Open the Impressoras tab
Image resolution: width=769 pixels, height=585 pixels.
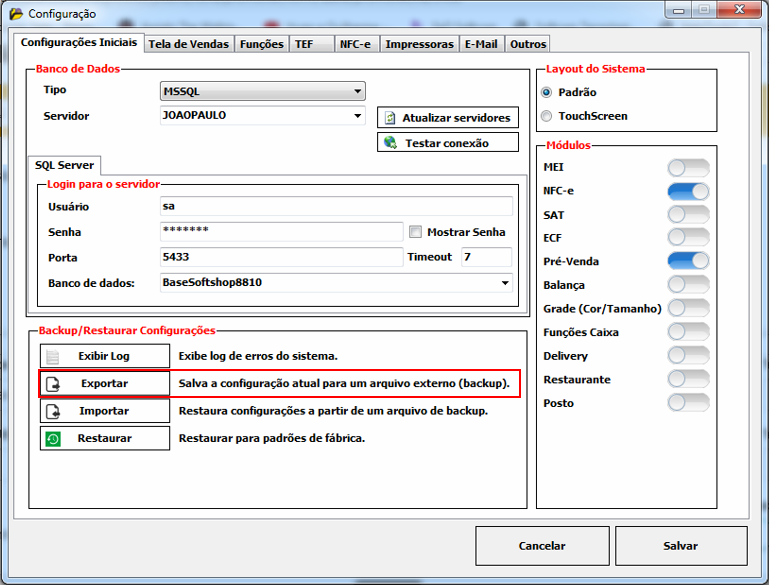click(419, 44)
